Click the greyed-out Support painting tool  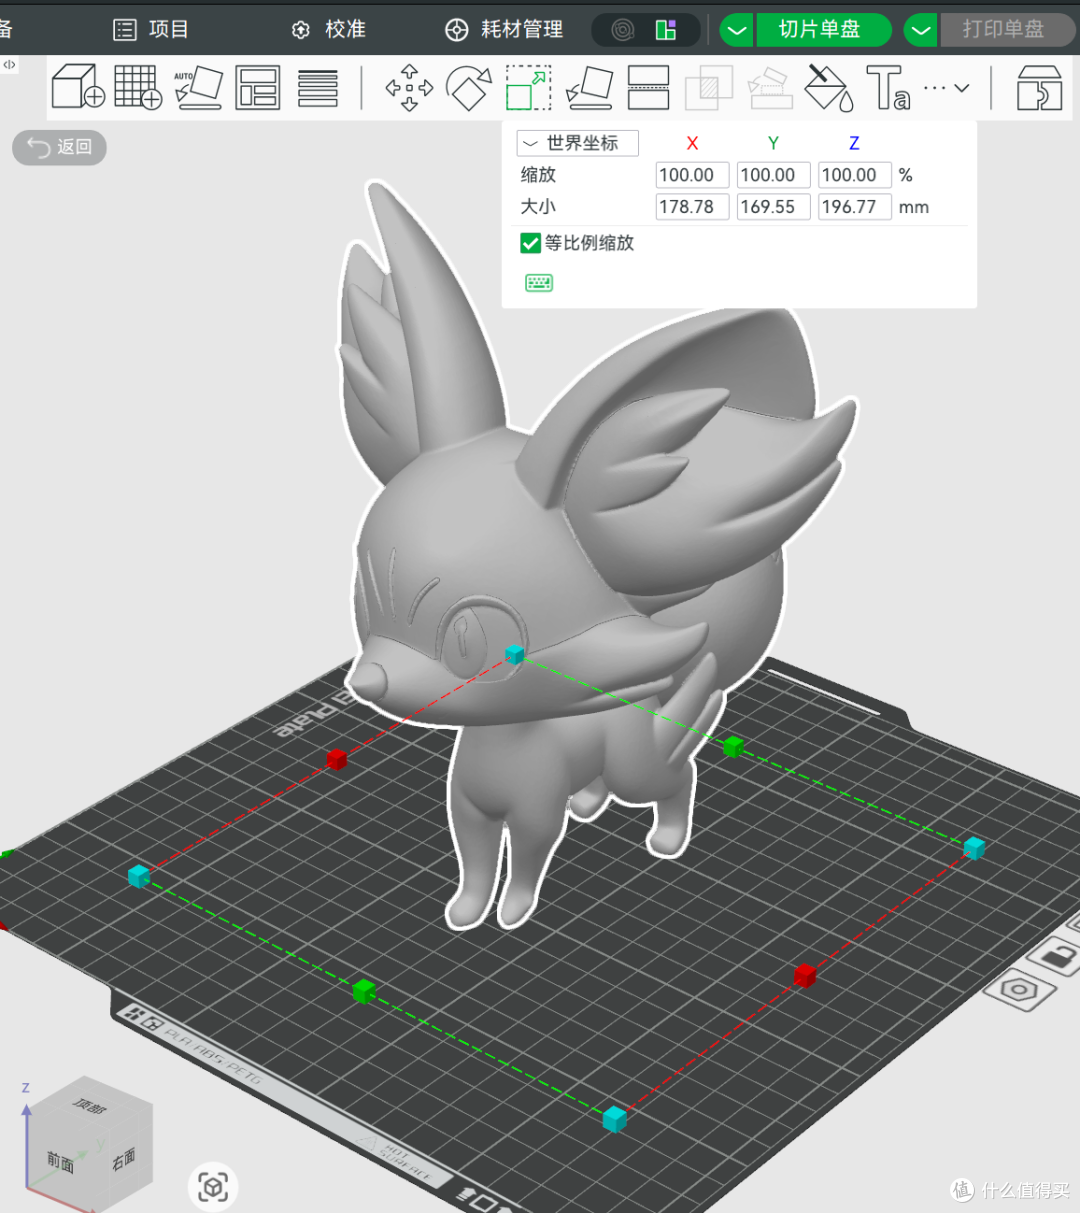[770, 88]
